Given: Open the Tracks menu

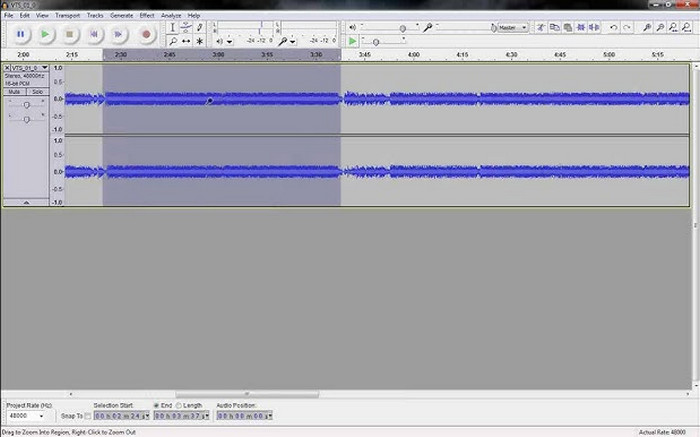Looking at the screenshot, I should click(x=95, y=15).
